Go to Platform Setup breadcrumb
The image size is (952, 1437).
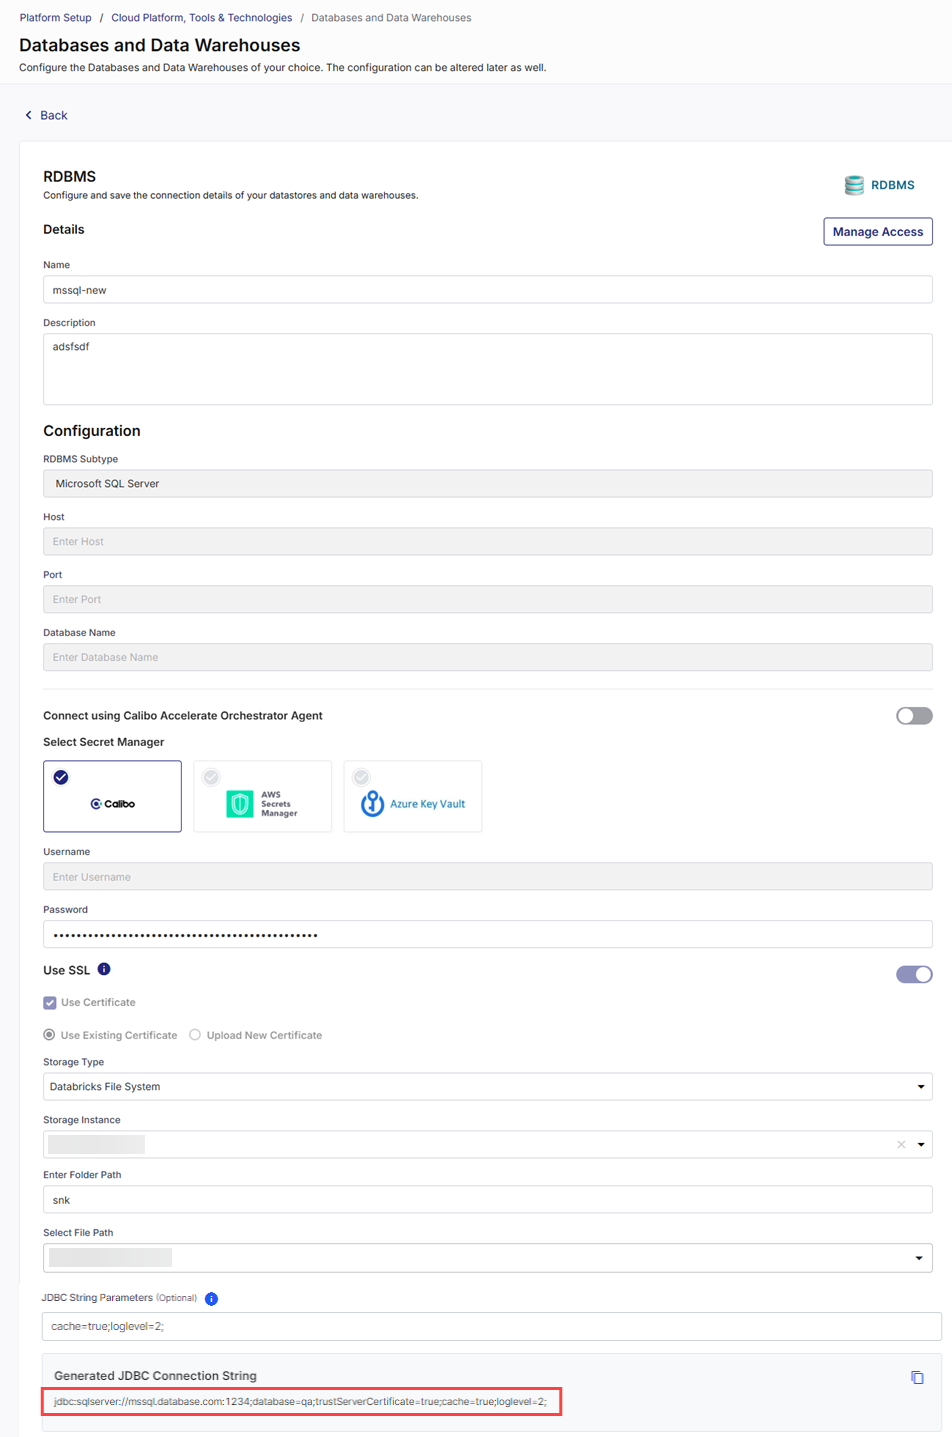click(55, 18)
